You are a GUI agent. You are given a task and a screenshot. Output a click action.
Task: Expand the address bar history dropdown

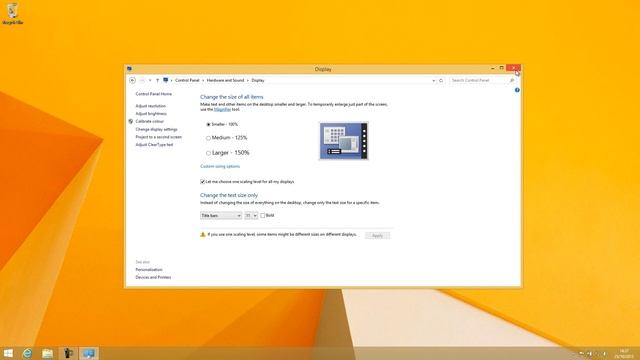433,80
